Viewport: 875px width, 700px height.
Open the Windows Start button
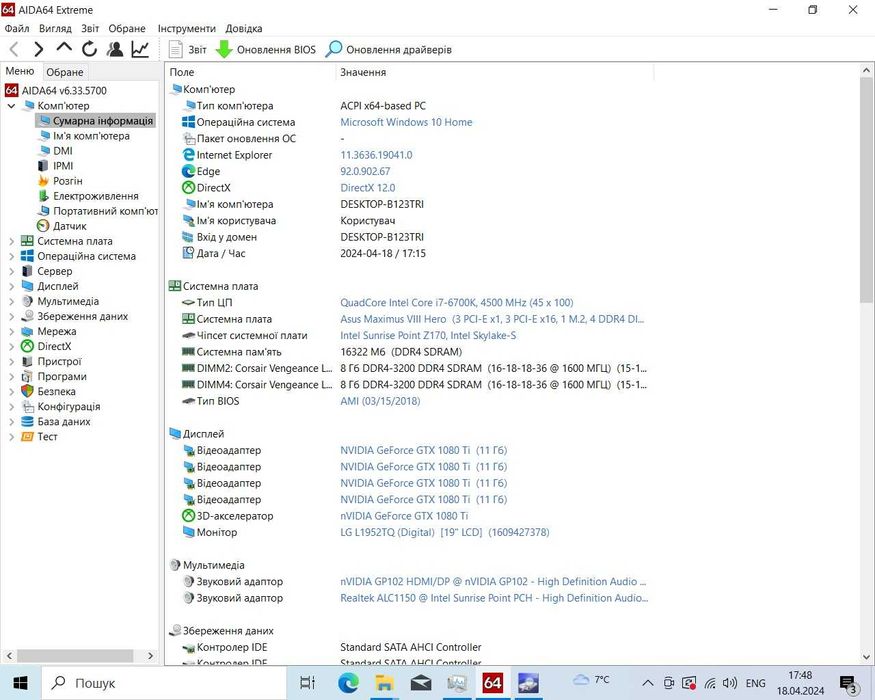point(21,683)
